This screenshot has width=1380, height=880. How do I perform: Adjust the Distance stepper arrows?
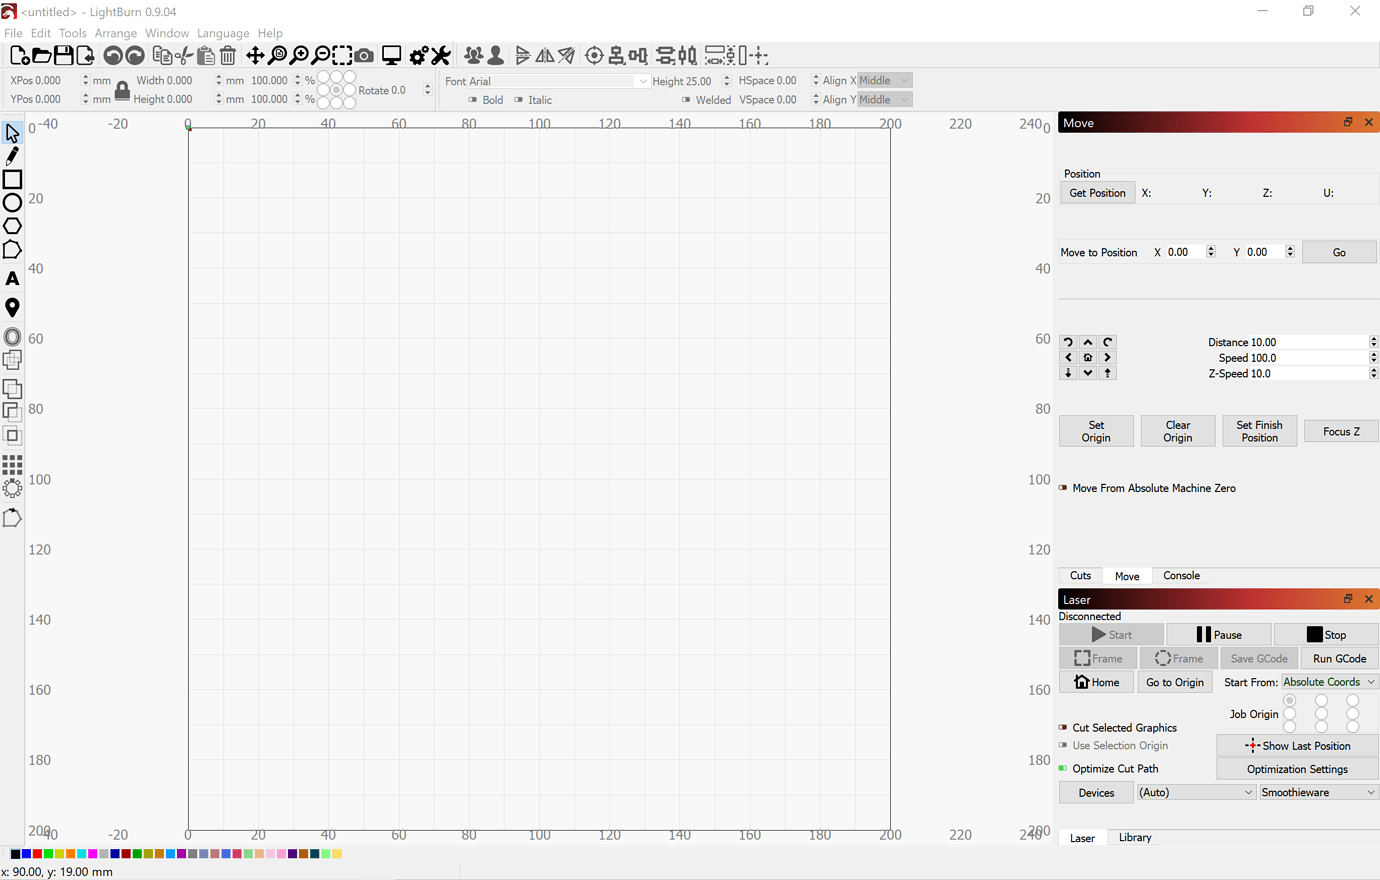[x=1373, y=342]
